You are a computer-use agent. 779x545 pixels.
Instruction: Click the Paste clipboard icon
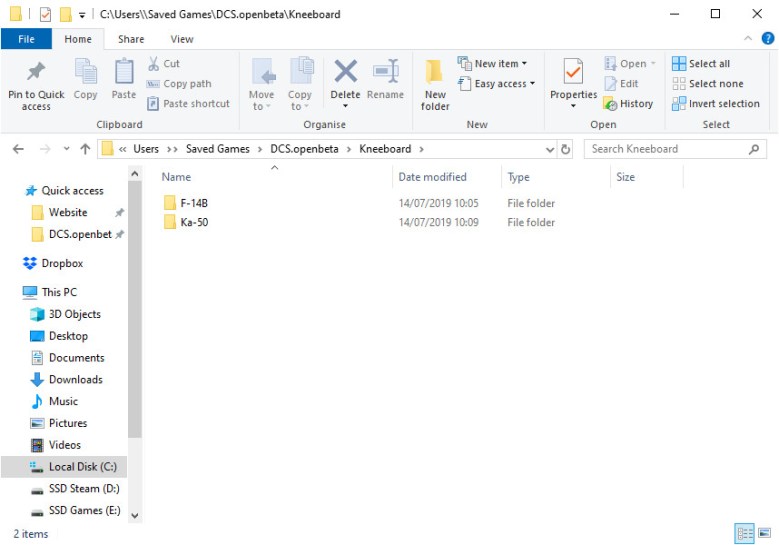[x=124, y=74]
